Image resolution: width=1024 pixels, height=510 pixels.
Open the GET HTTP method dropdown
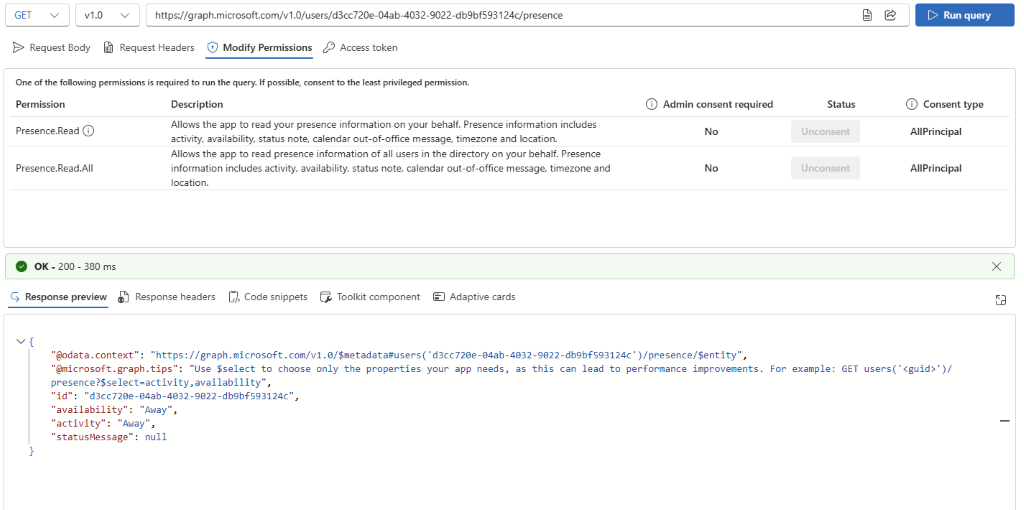click(x=37, y=16)
